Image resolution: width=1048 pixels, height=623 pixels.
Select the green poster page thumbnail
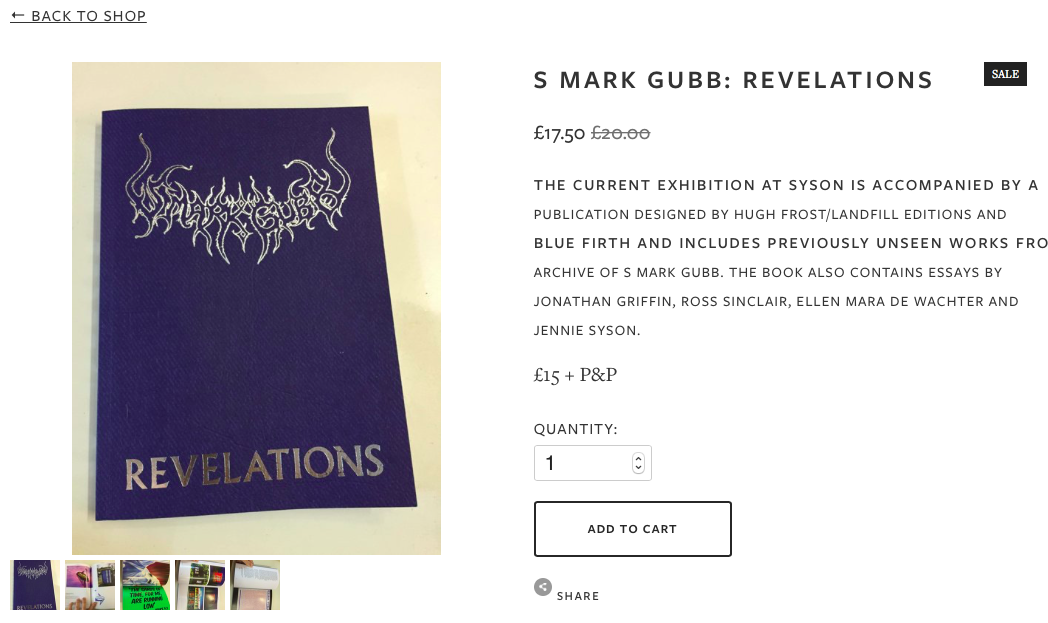click(145, 585)
